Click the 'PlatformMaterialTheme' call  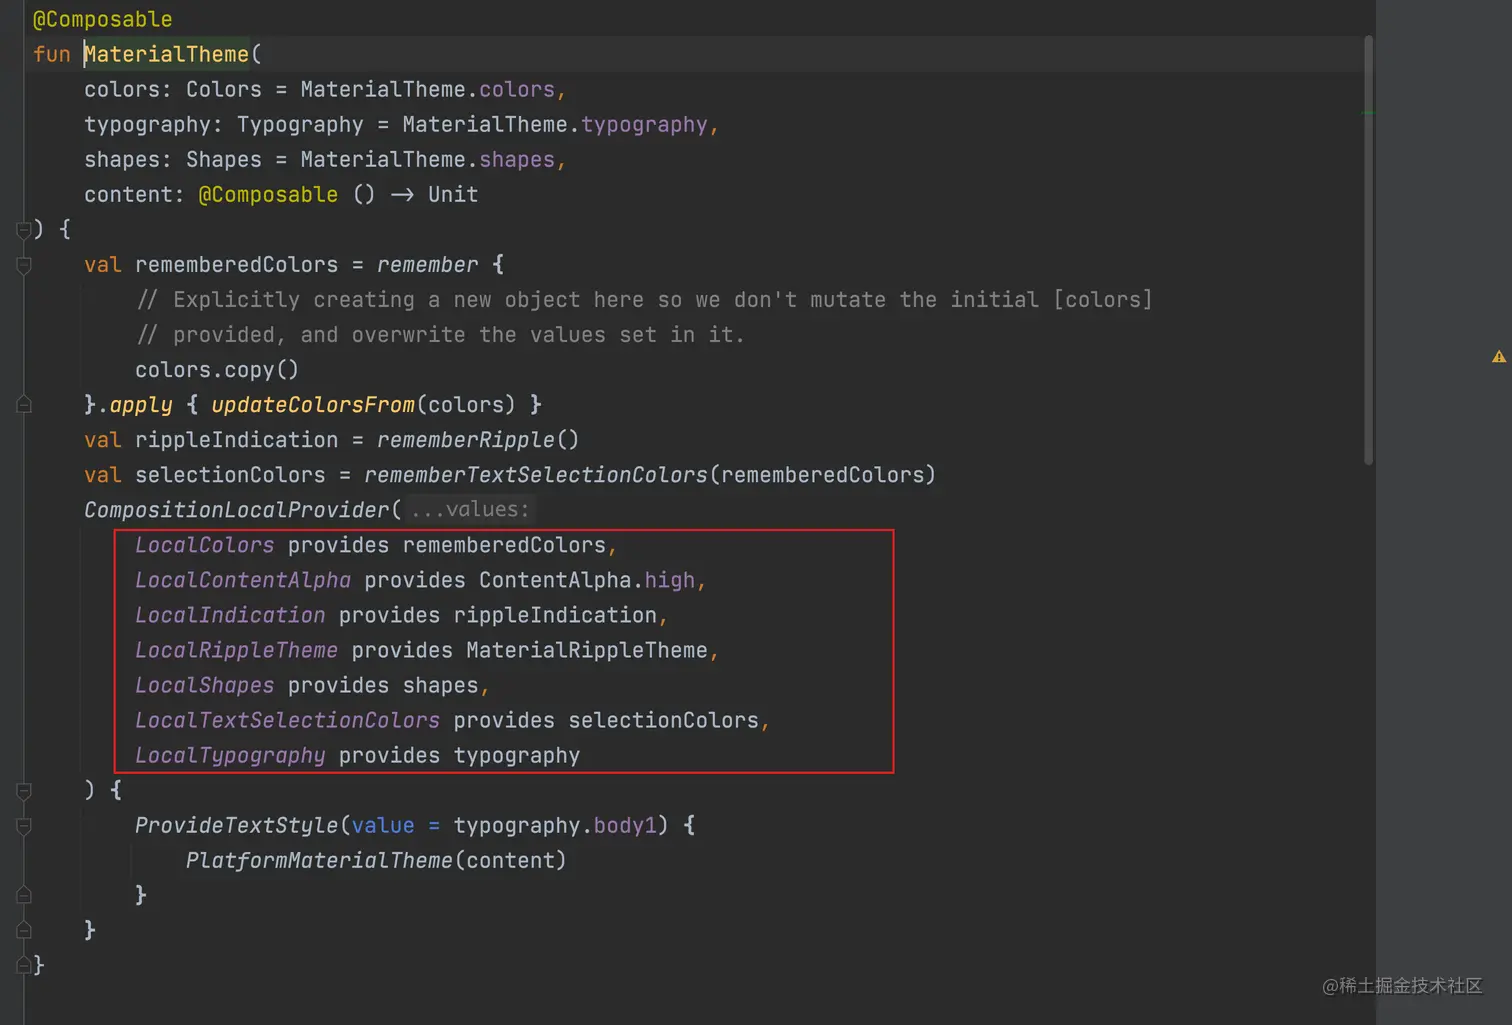click(319, 860)
